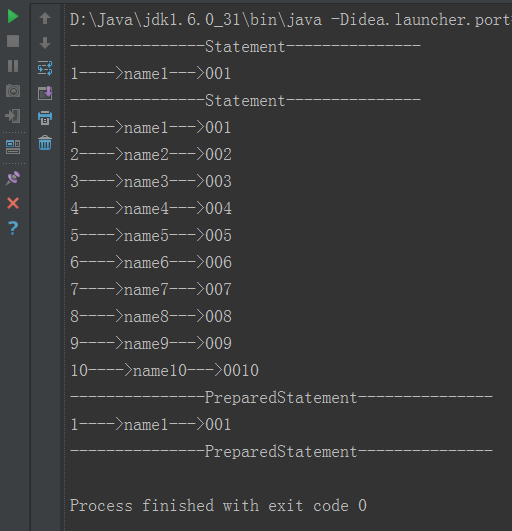The image size is (512, 531).
Task: Click the green Run (rerun) icon
Action: (x=13, y=16)
